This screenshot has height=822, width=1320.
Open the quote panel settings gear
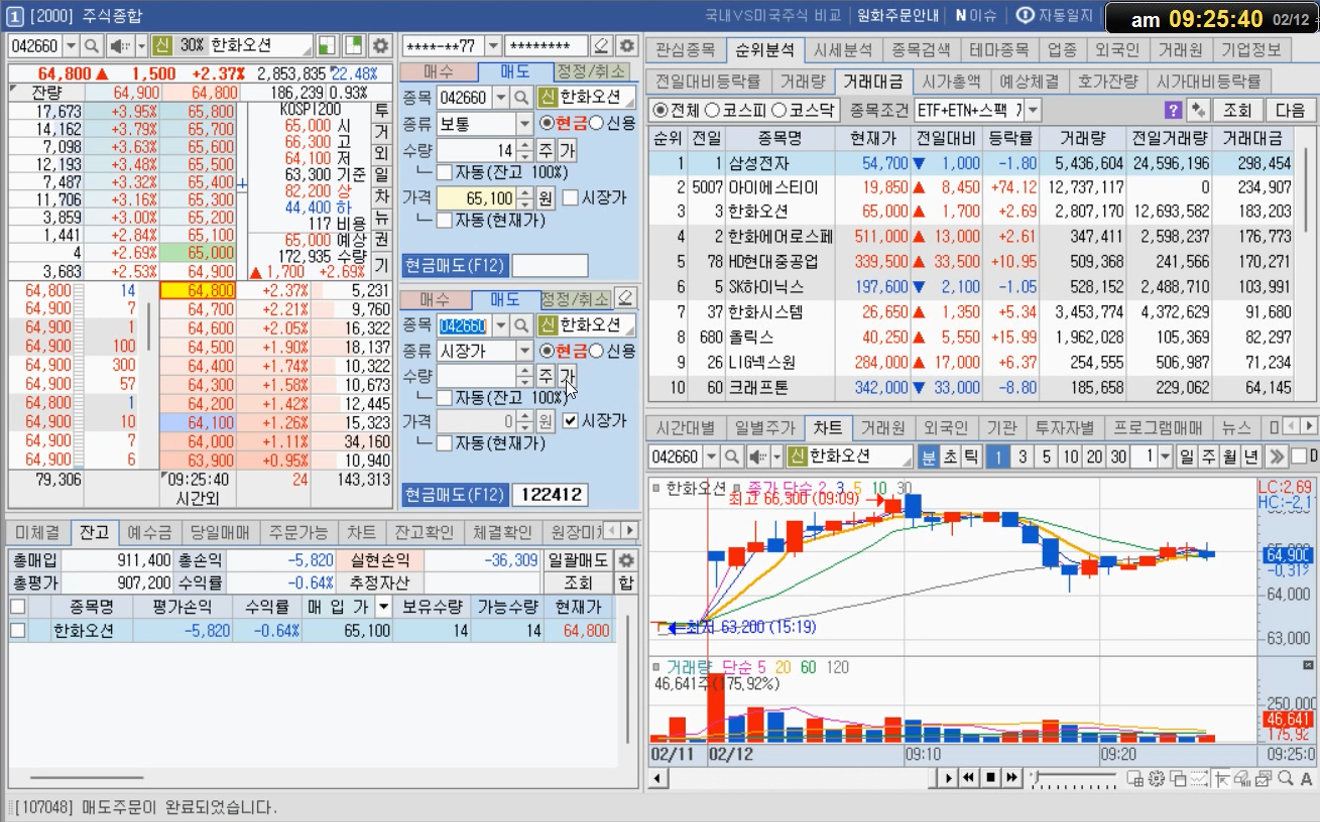pyautogui.click(x=380, y=46)
